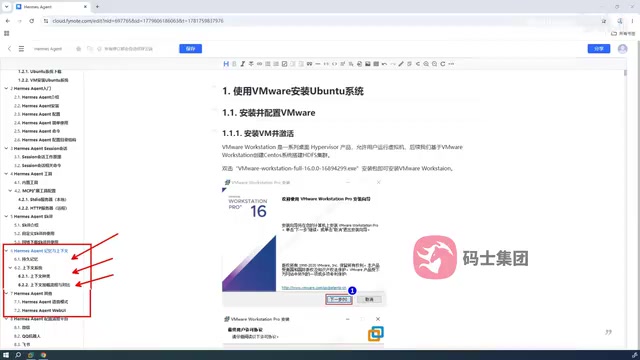The width and height of the screenshot is (640, 360).
Task: Collapse section 3 Hermes Agent Session会话
Action: pos(6,148)
